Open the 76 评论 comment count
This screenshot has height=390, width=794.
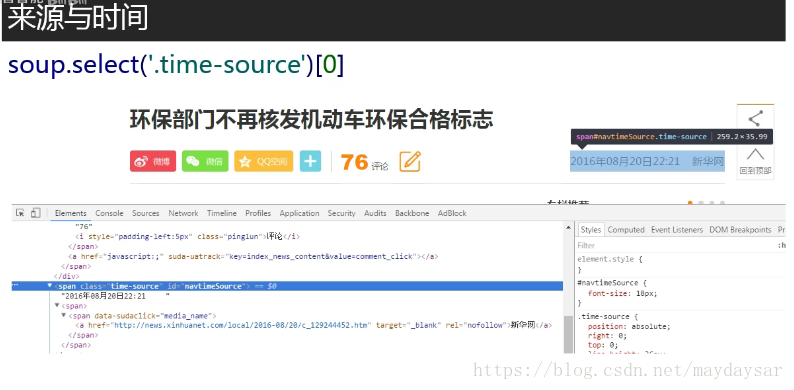point(364,163)
